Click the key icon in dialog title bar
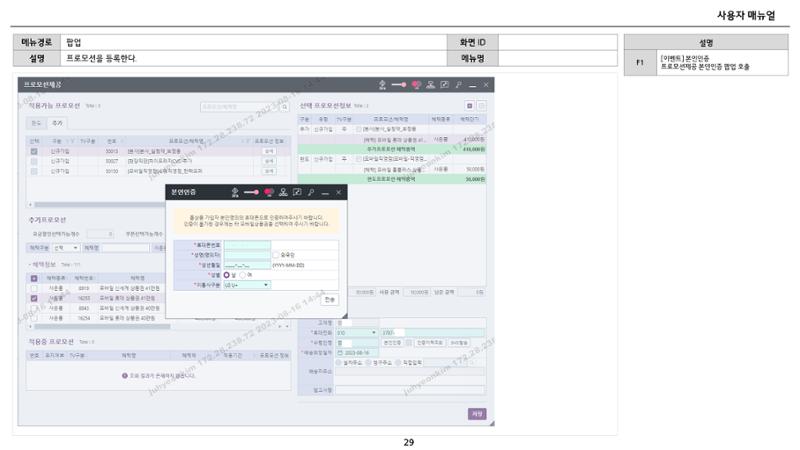 [x=311, y=192]
